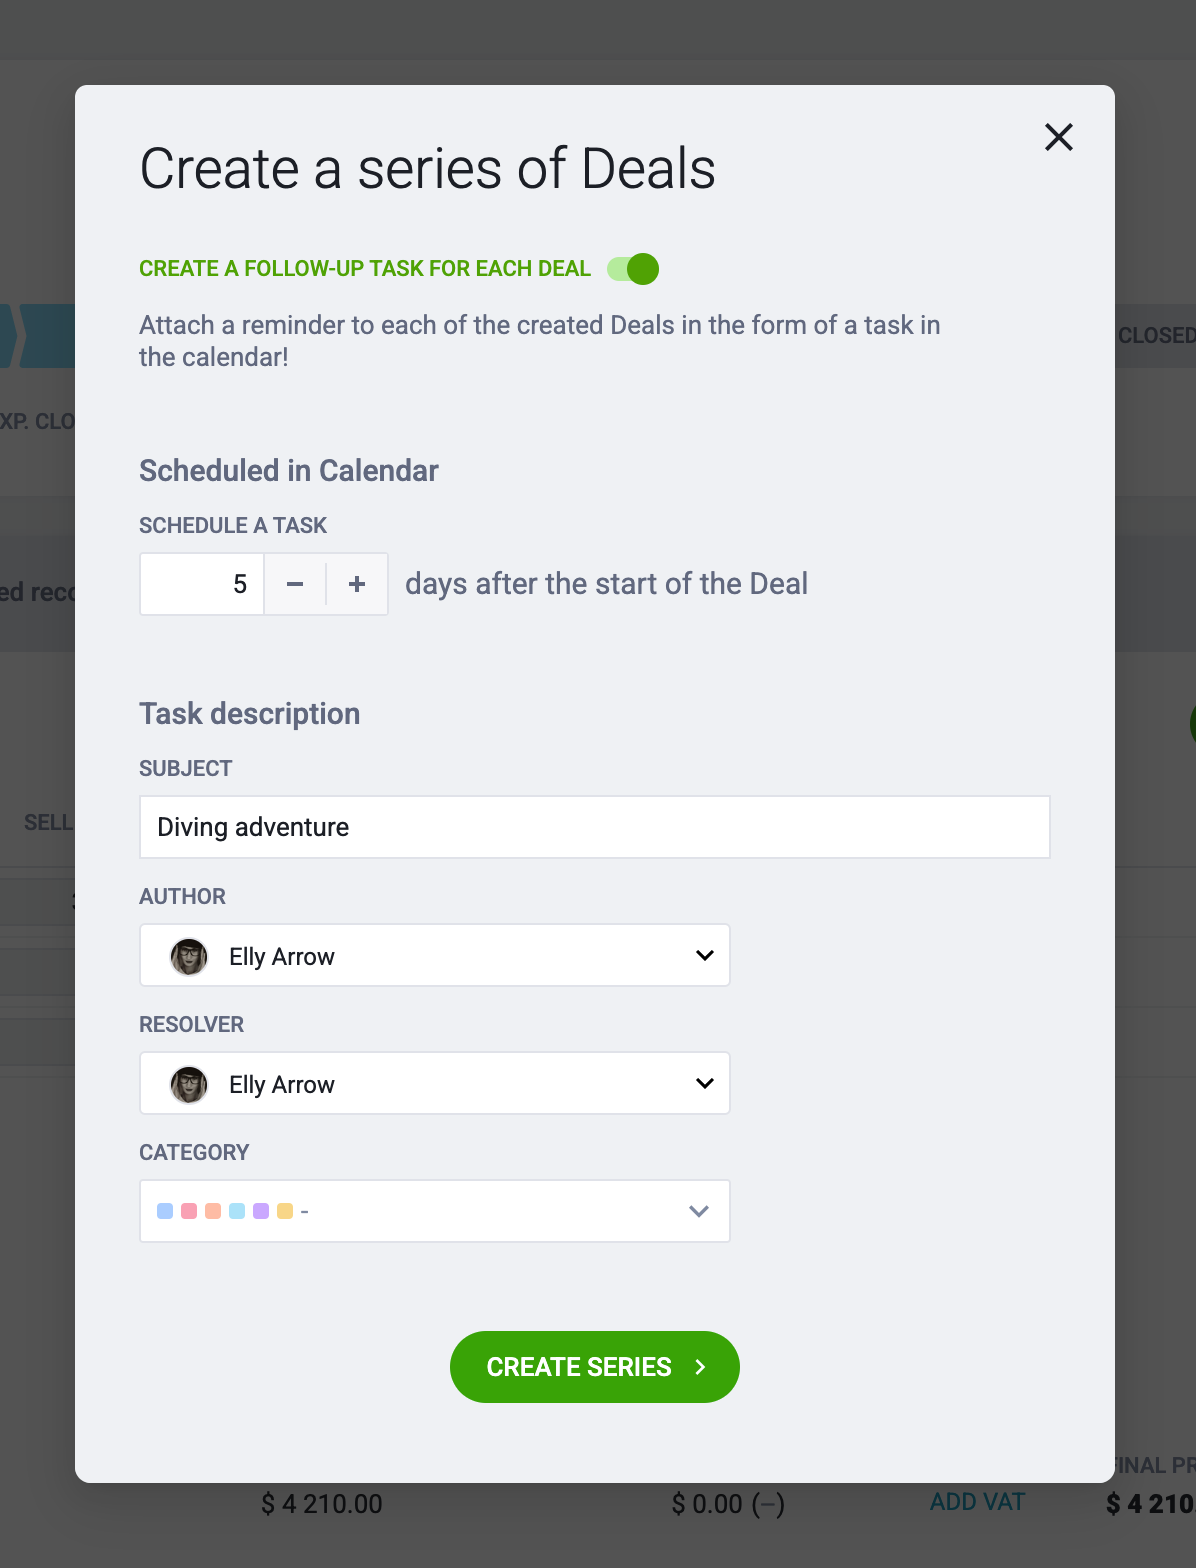Edit the Subject field containing Diving adventure
This screenshot has height=1568, width=1196.
595,827
